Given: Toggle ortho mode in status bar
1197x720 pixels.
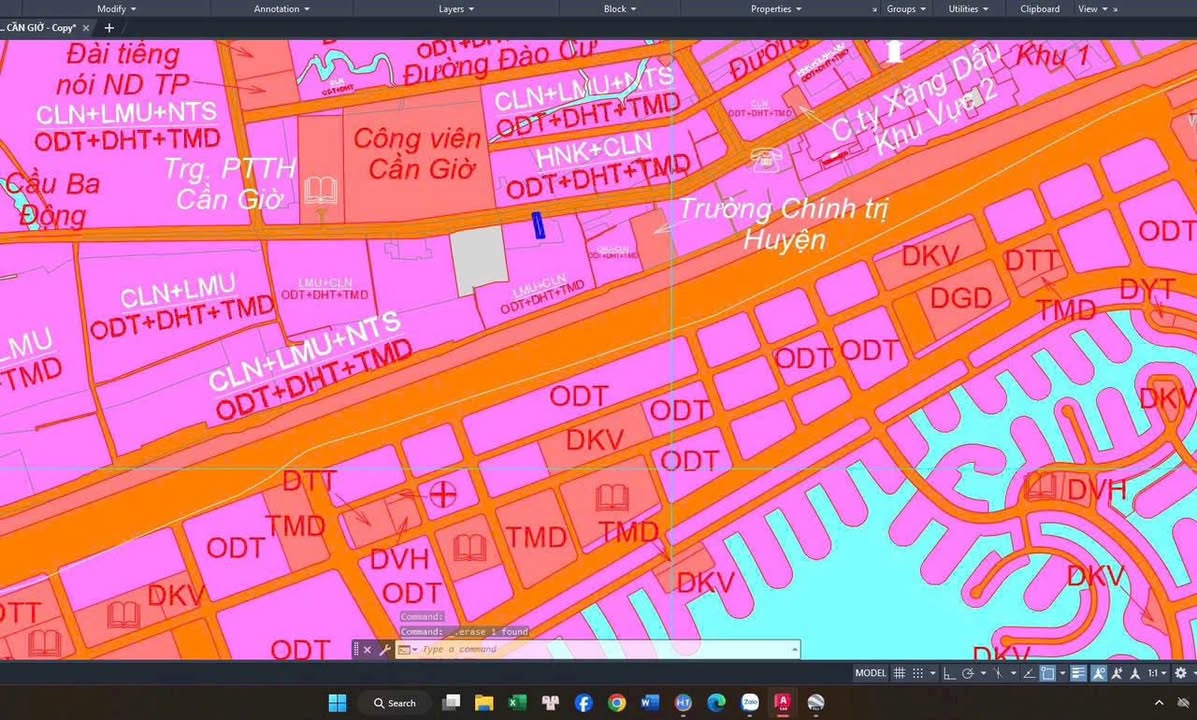Looking at the screenshot, I should point(950,673).
